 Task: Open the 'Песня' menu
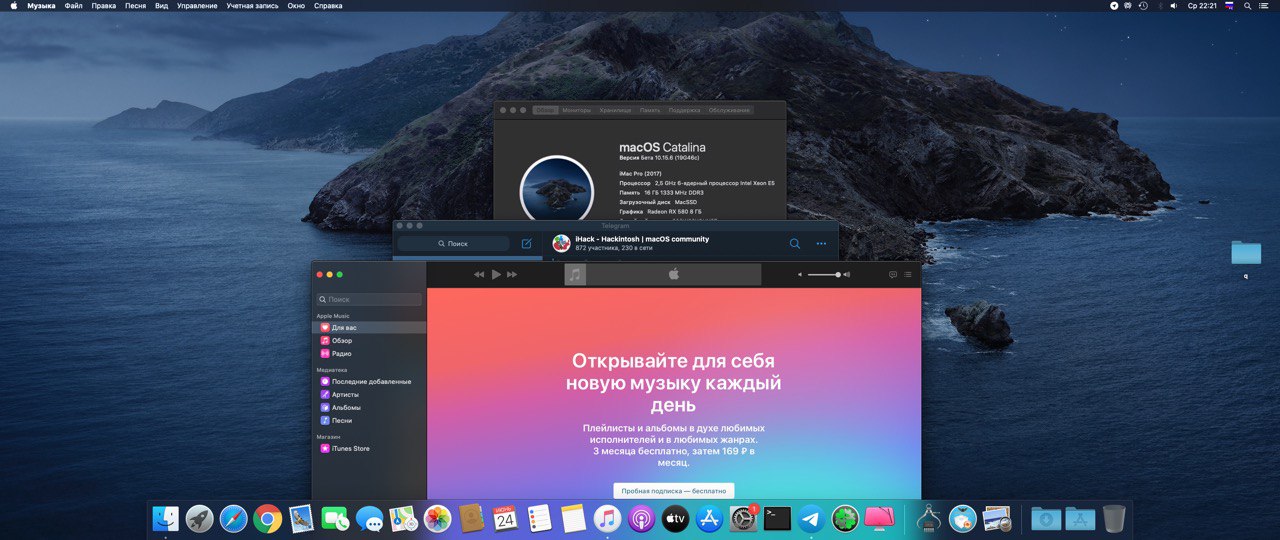coord(135,6)
